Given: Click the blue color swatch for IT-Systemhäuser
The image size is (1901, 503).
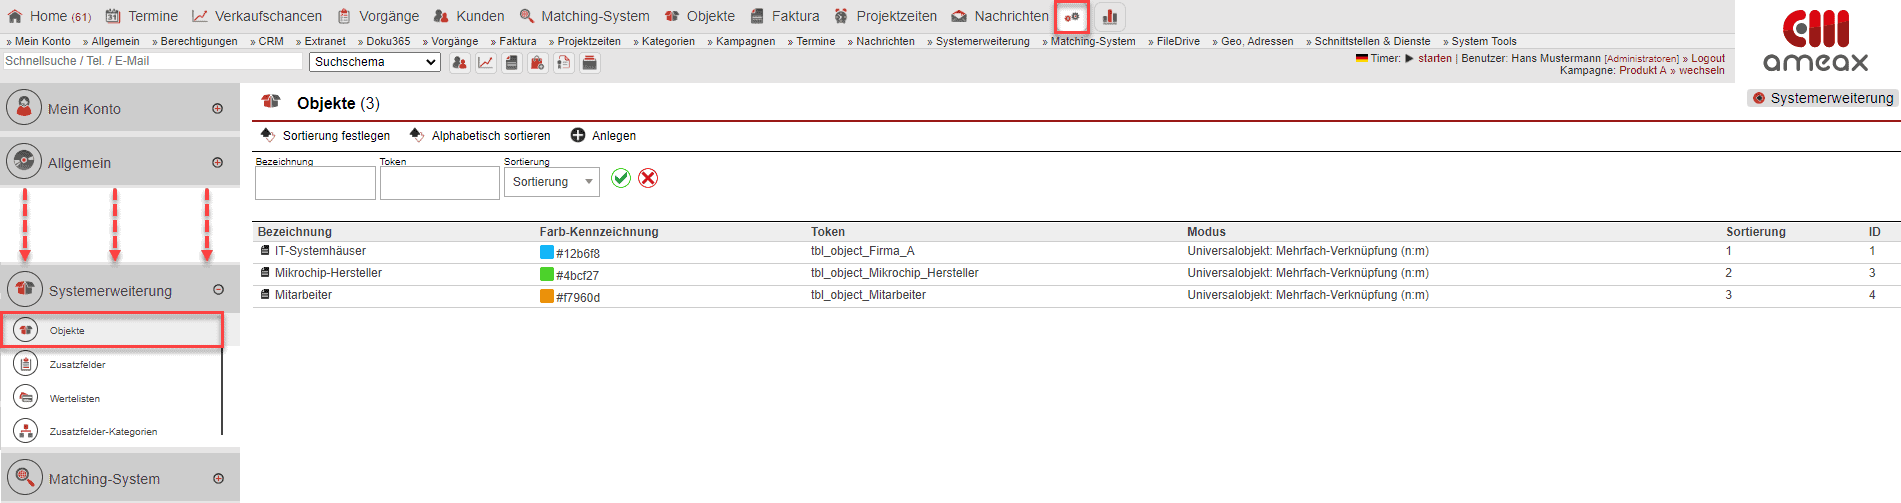Looking at the screenshot, I should coord(547,253).
